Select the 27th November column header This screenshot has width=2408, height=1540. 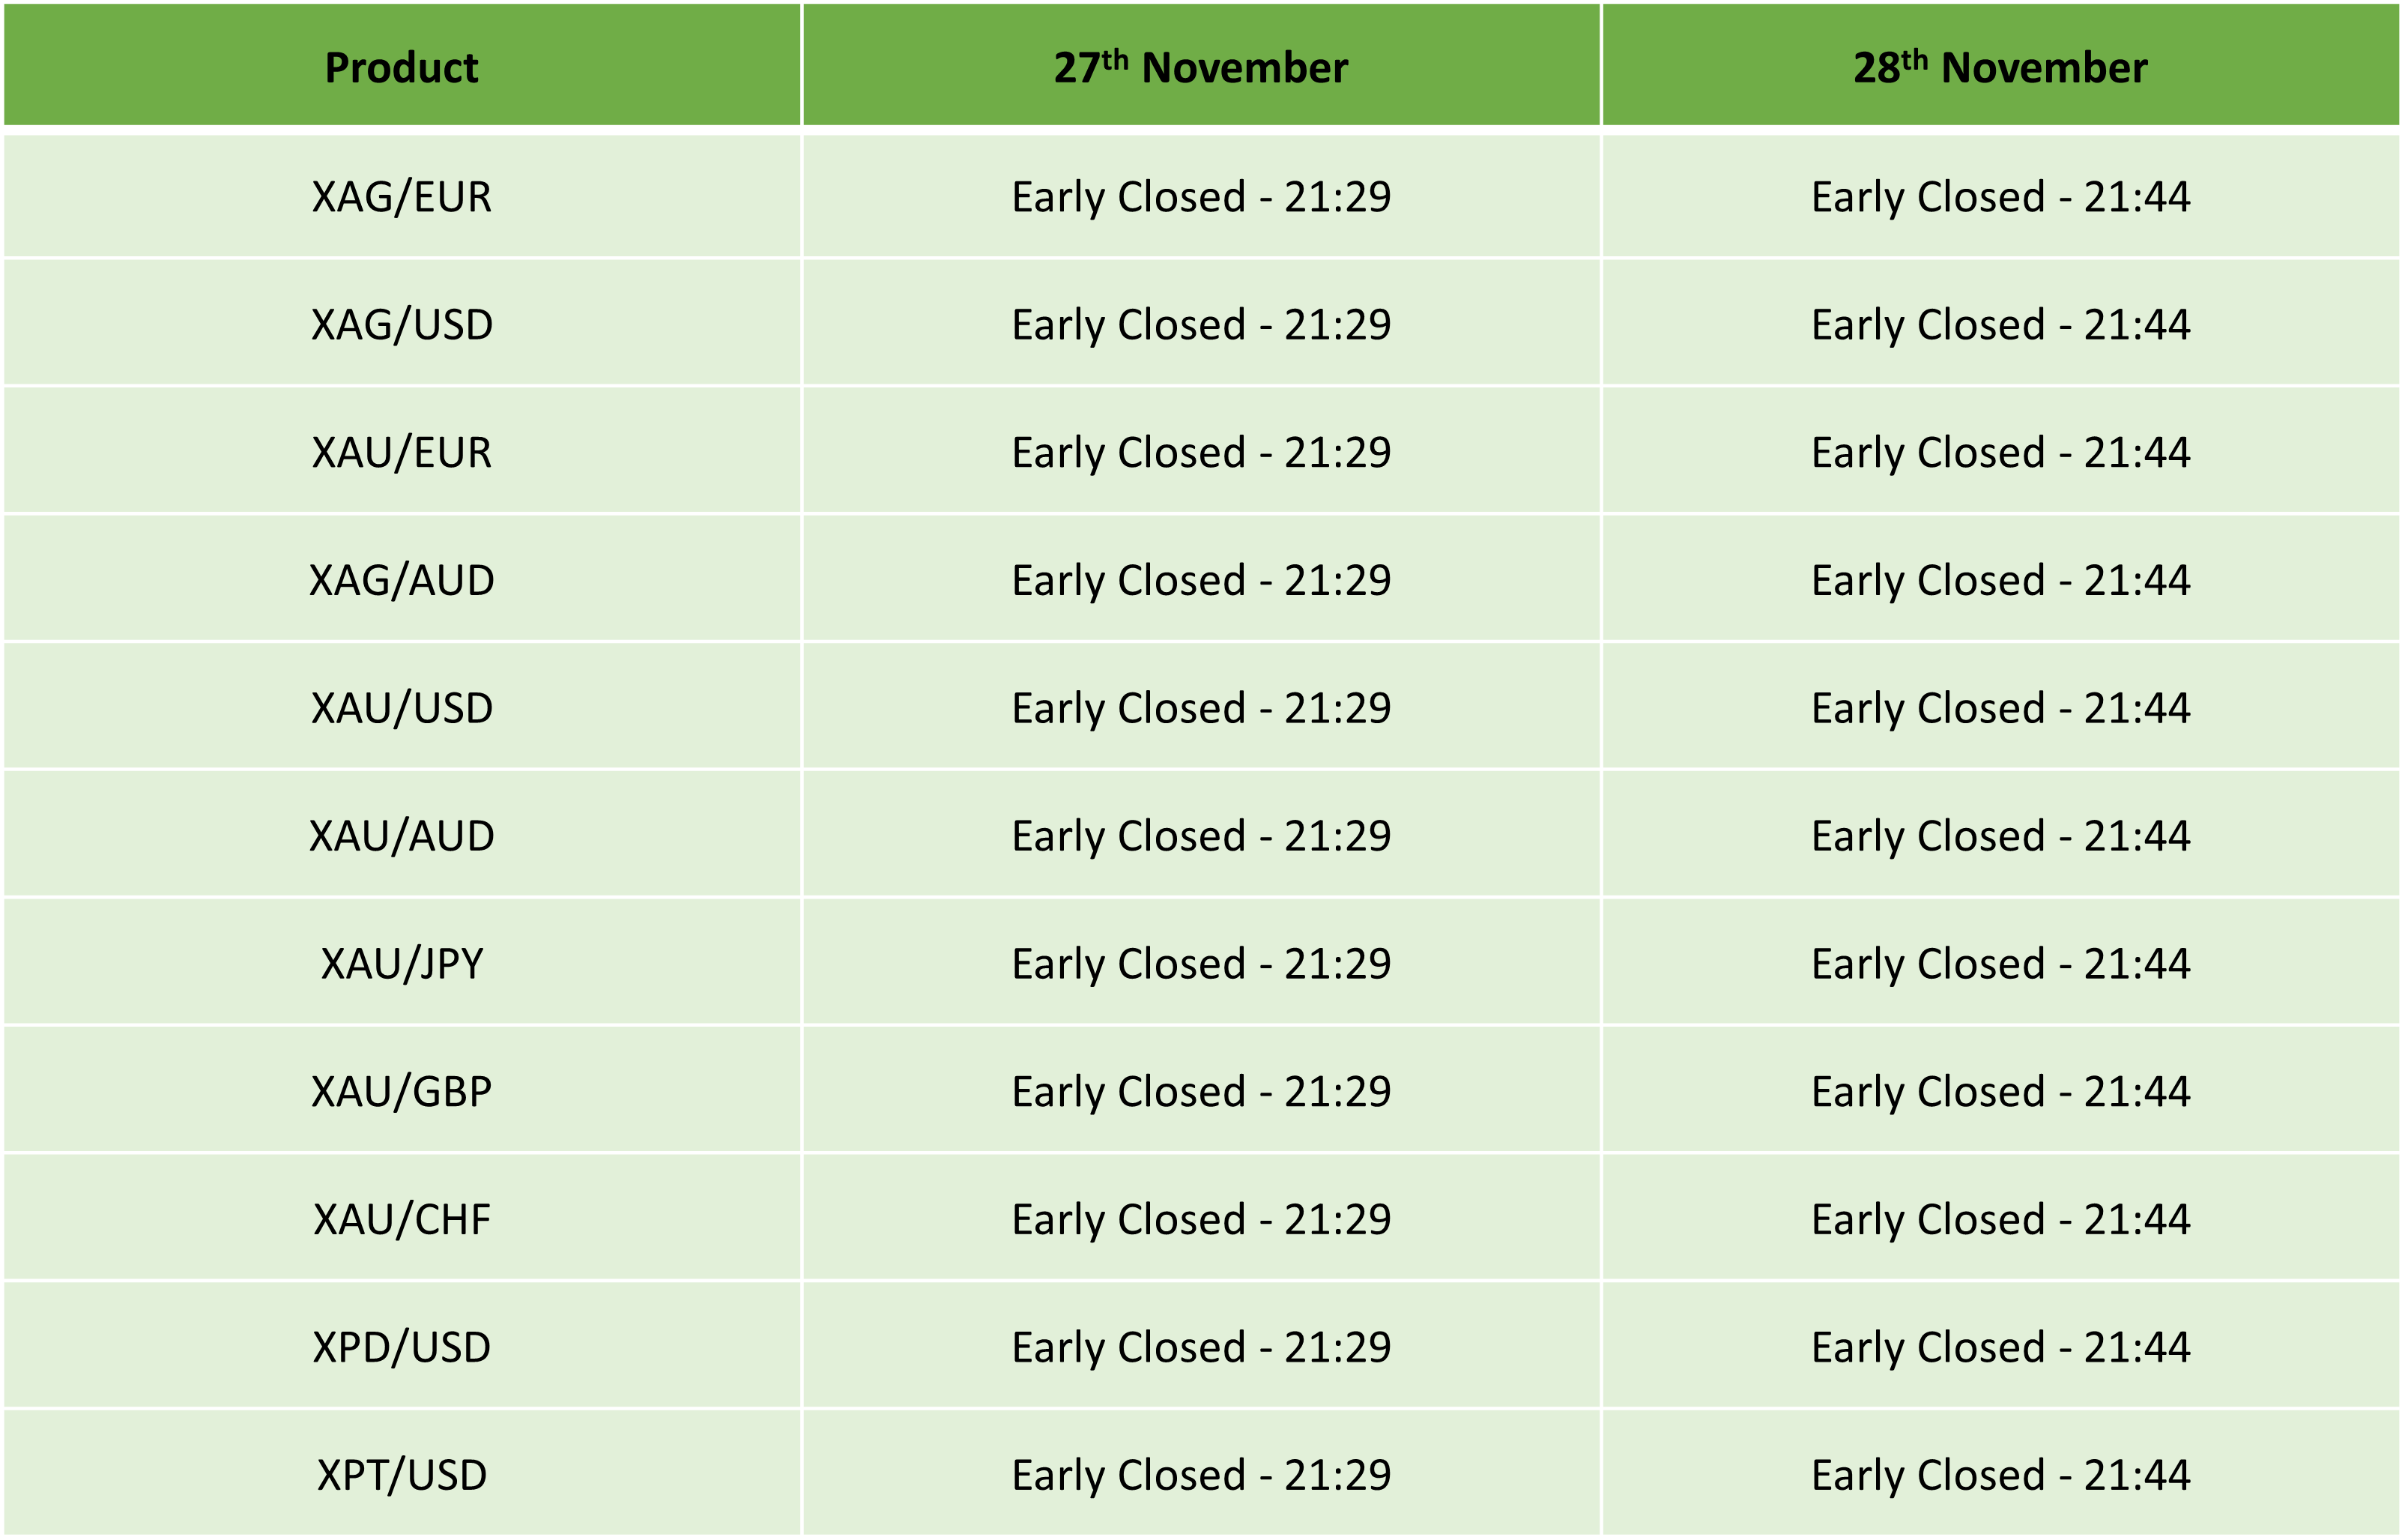tap(1200, 67)
